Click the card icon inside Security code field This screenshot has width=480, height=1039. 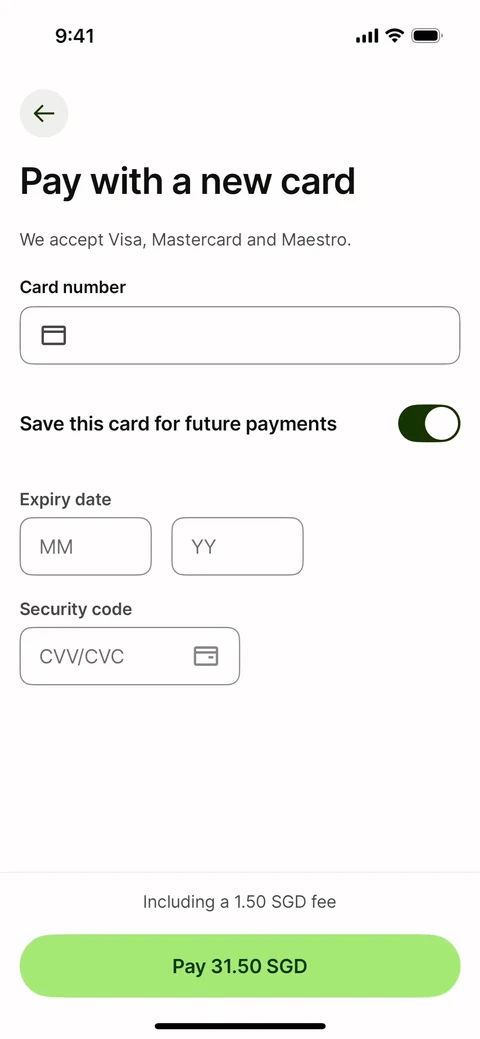[206, 656]
